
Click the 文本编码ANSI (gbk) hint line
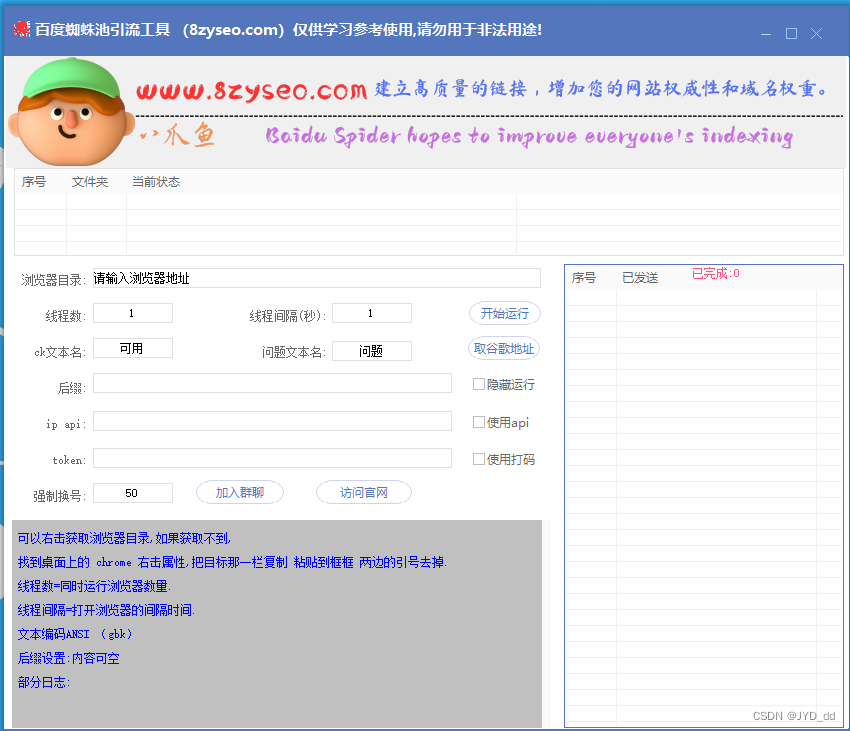point(75,634)
